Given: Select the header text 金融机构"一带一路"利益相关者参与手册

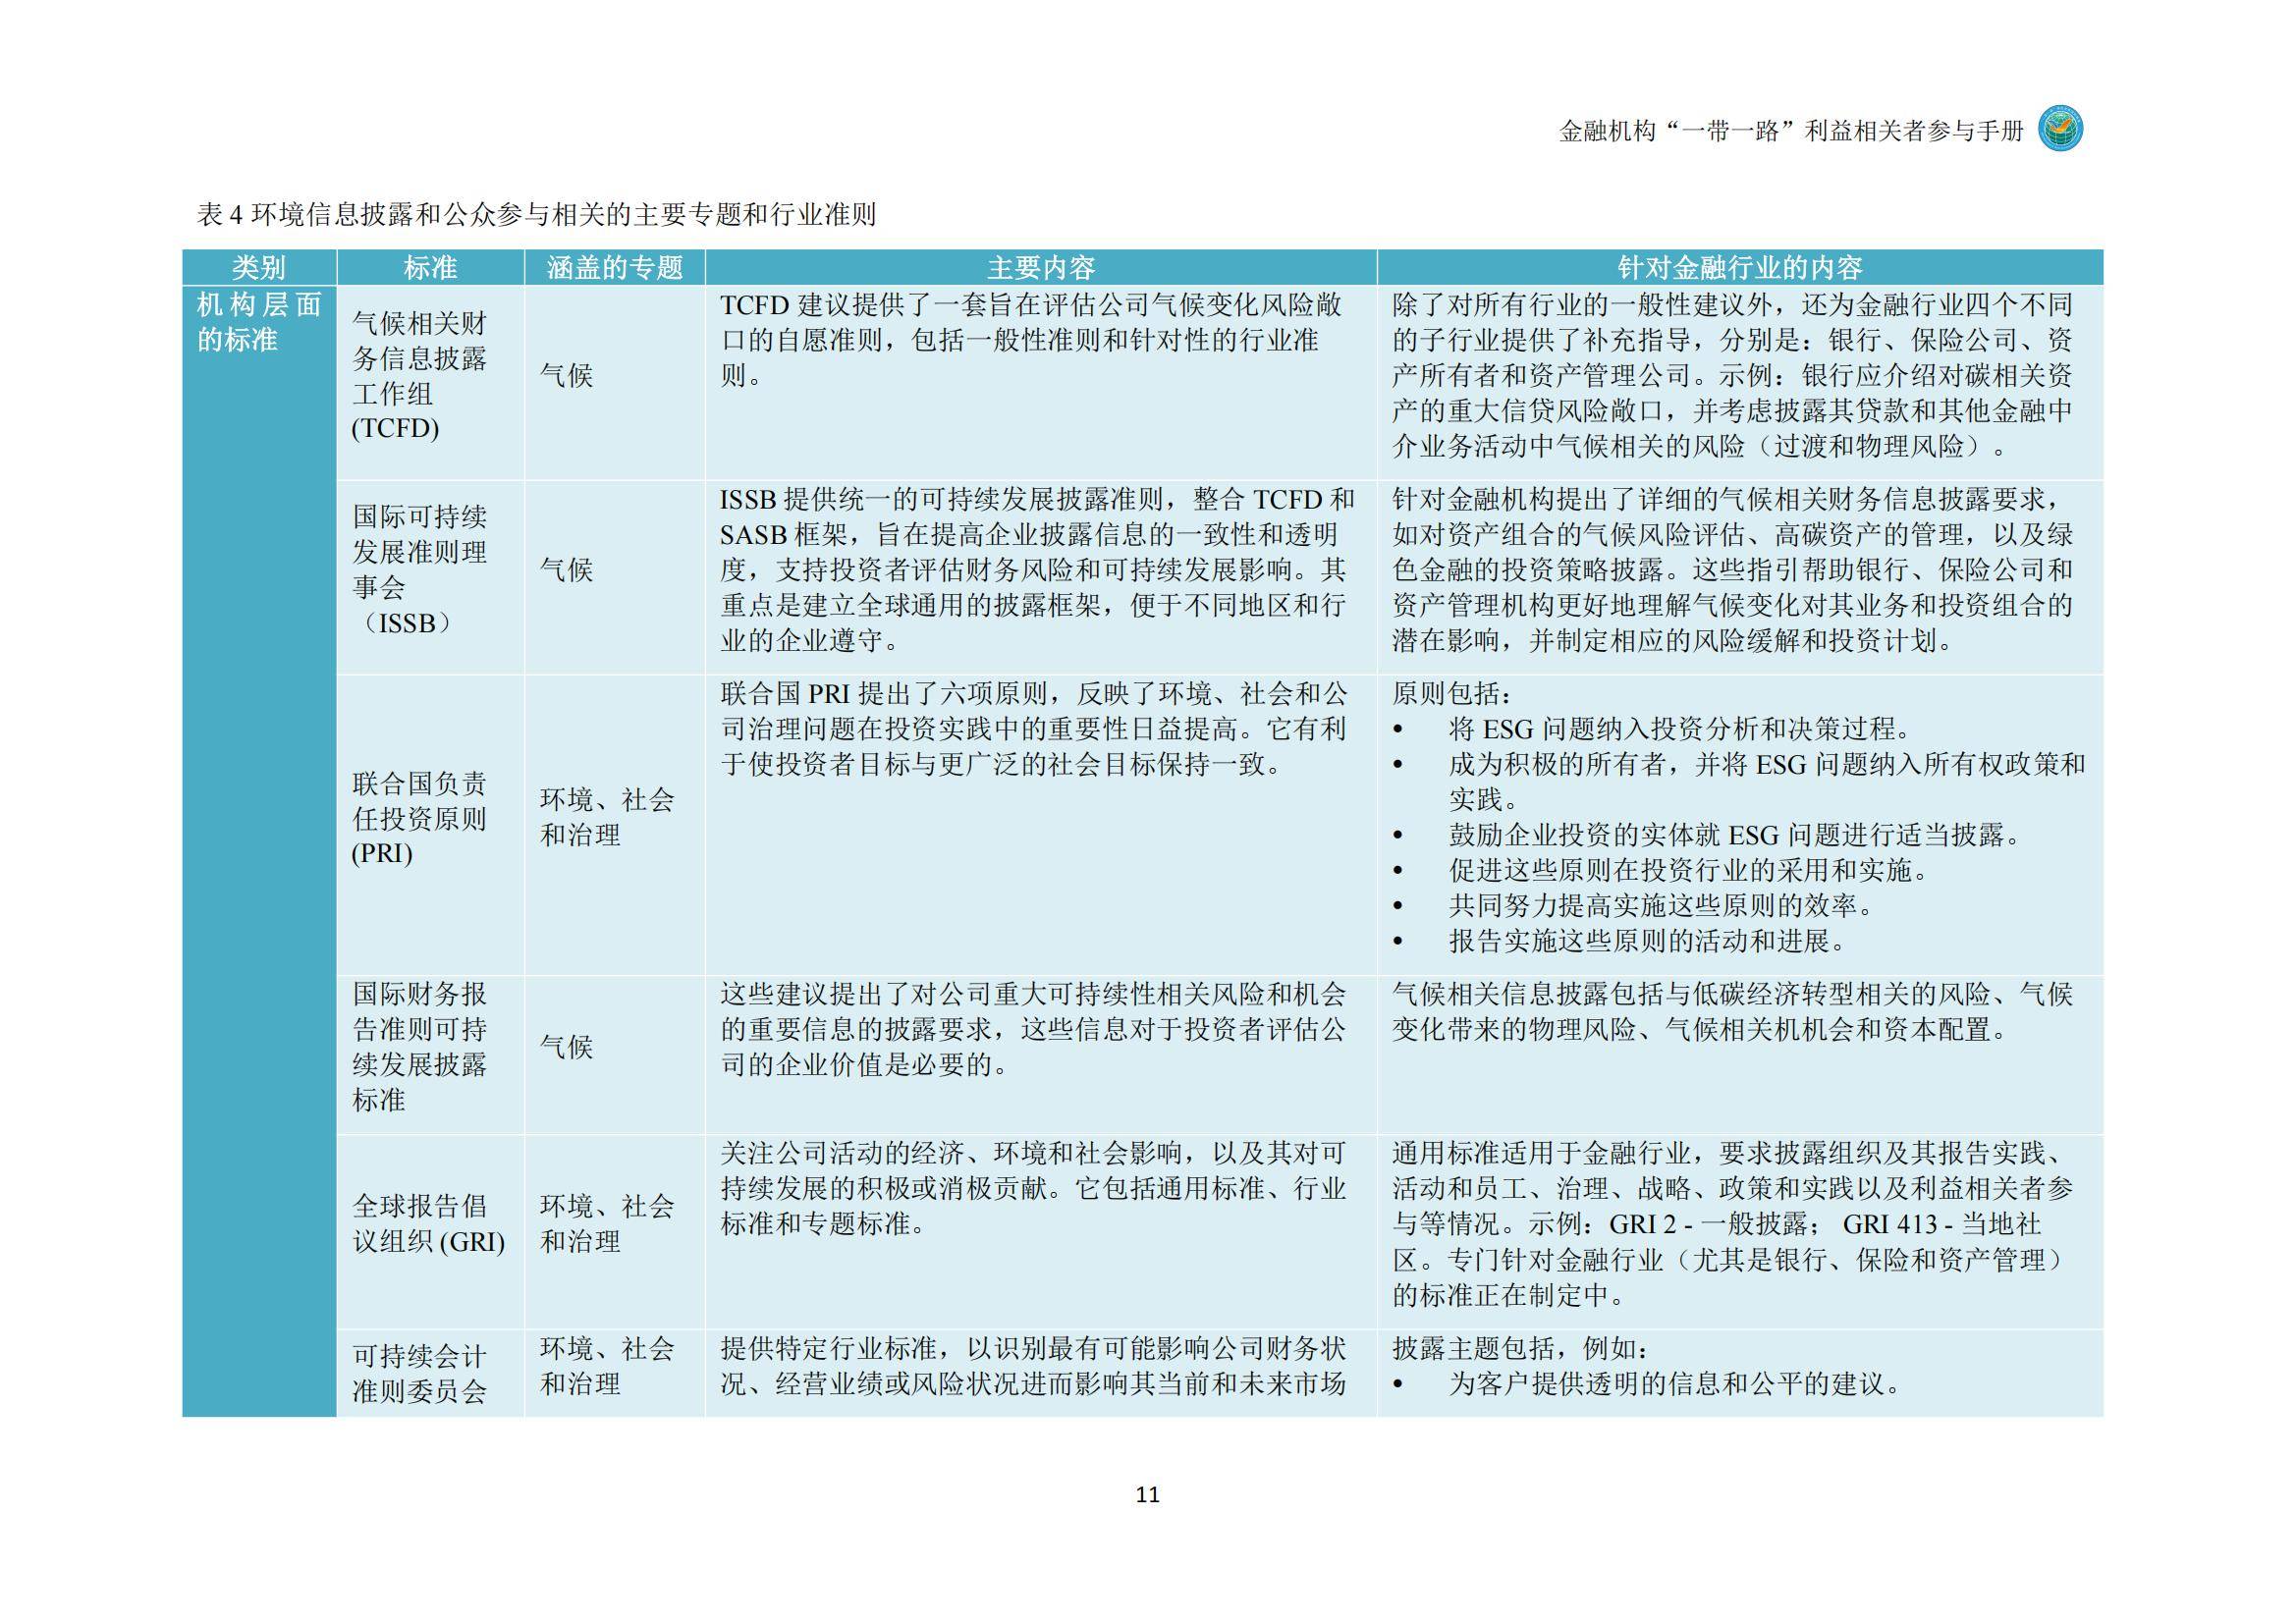Looking at the screenshot, I should [1791, 131].
